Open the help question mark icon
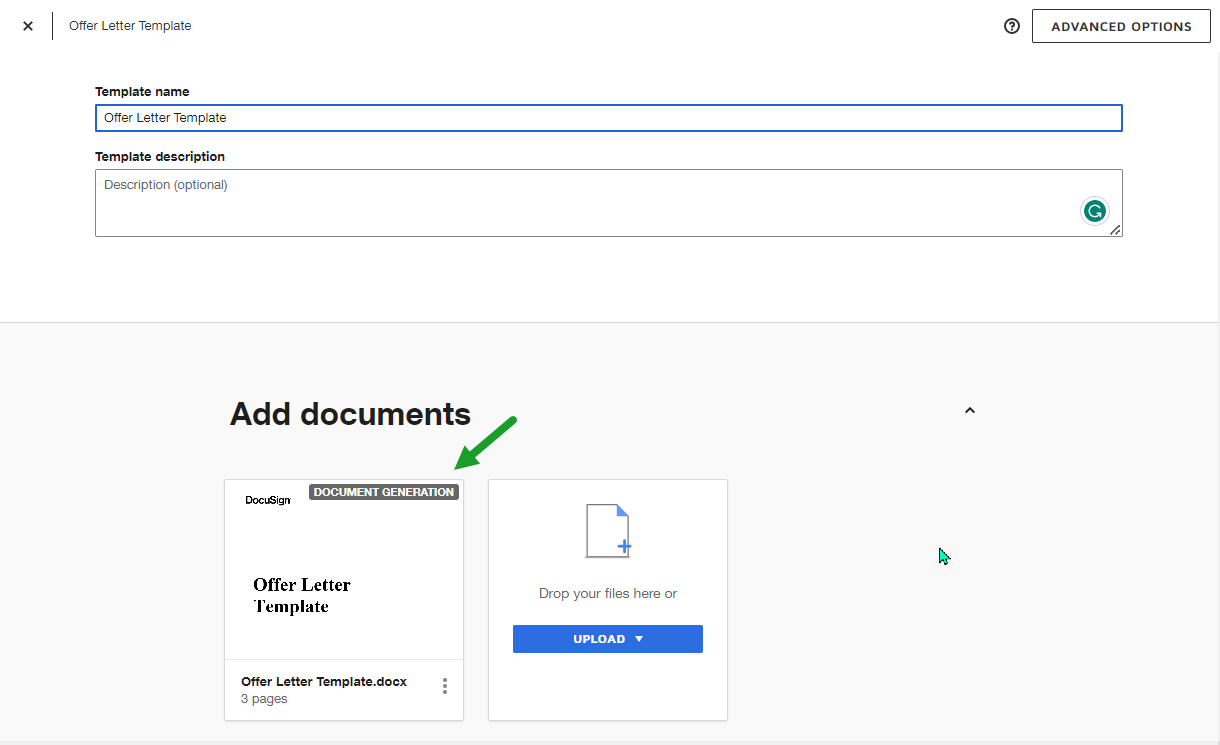Screen dimensions: 1220x745 [x=1011, y=26]
